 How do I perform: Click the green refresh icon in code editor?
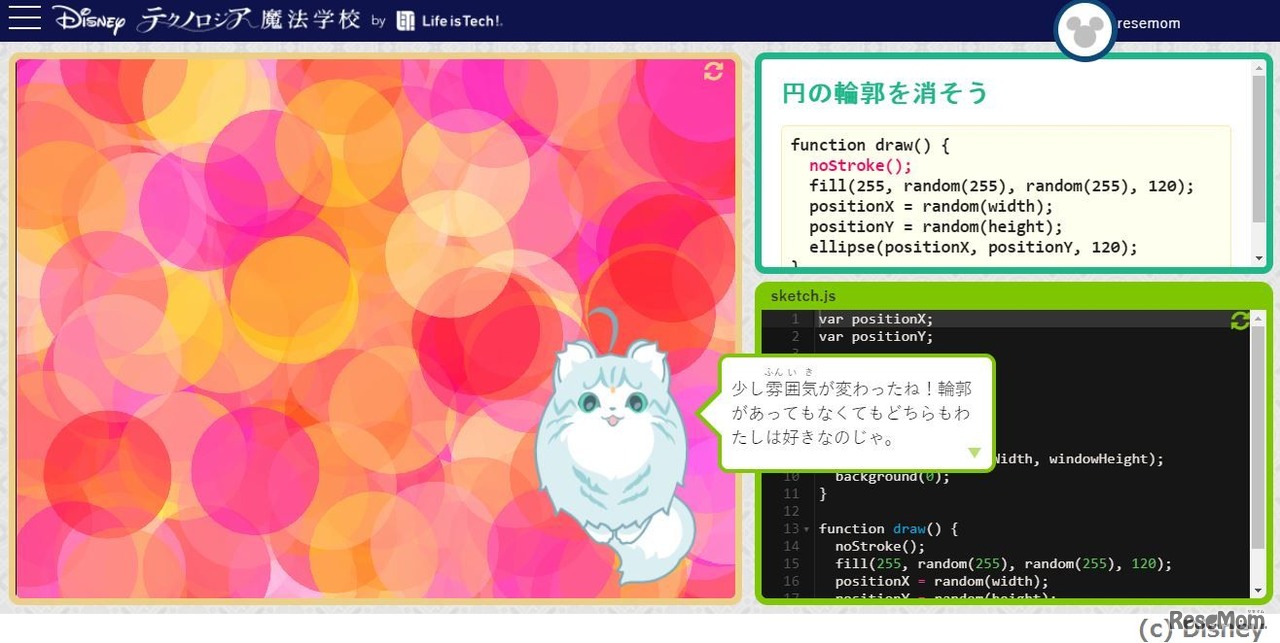[1240, 320]
